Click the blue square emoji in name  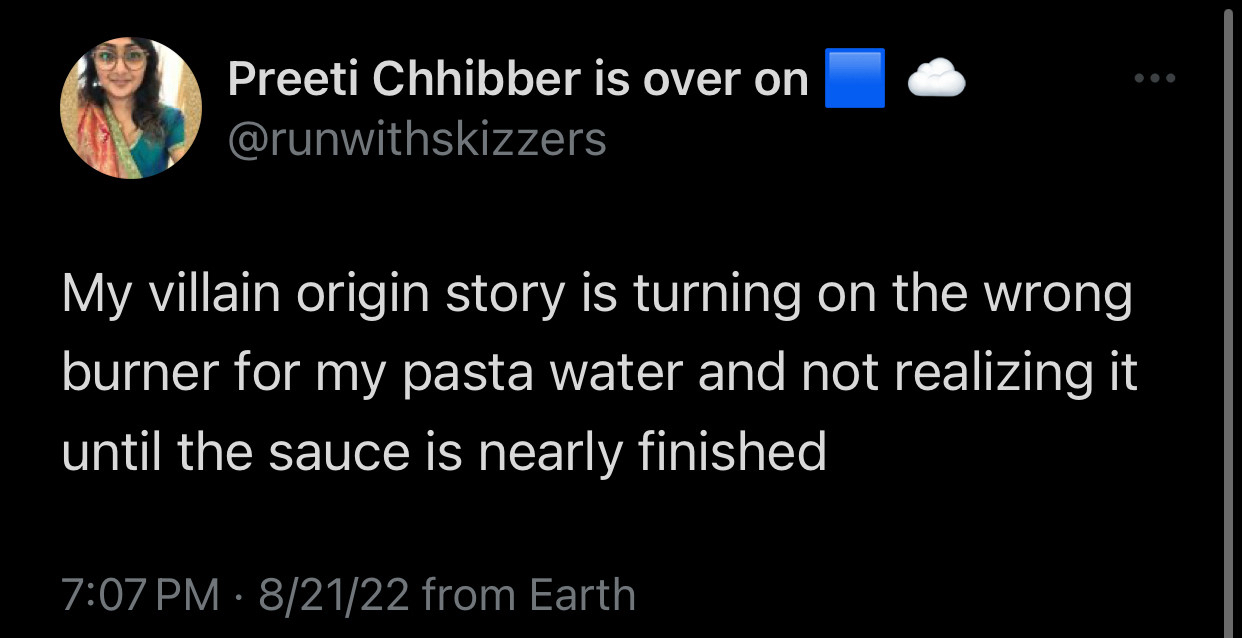854,78
